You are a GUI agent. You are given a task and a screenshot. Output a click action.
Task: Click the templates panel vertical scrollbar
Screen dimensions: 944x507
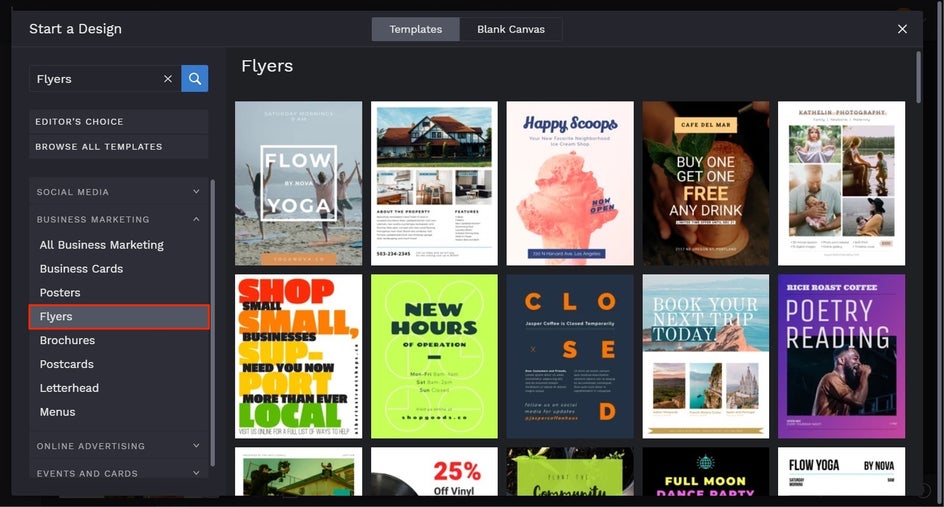pyautogui.click(x=918, y=77)
